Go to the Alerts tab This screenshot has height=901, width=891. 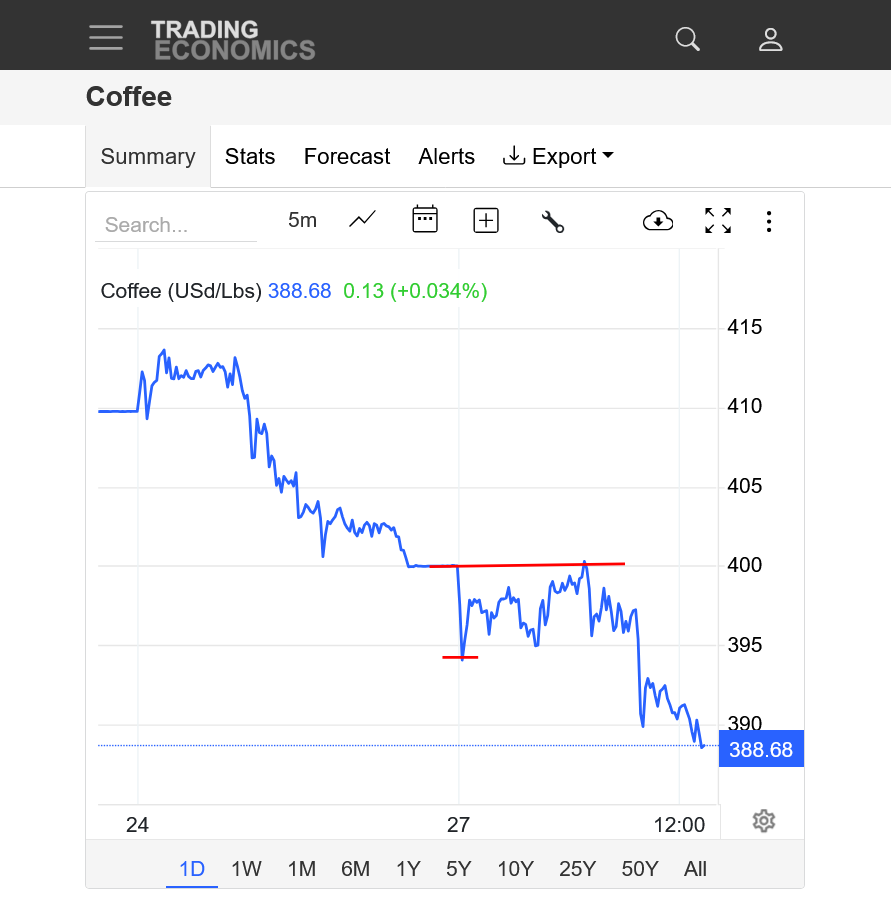click(x=447, y=157)
